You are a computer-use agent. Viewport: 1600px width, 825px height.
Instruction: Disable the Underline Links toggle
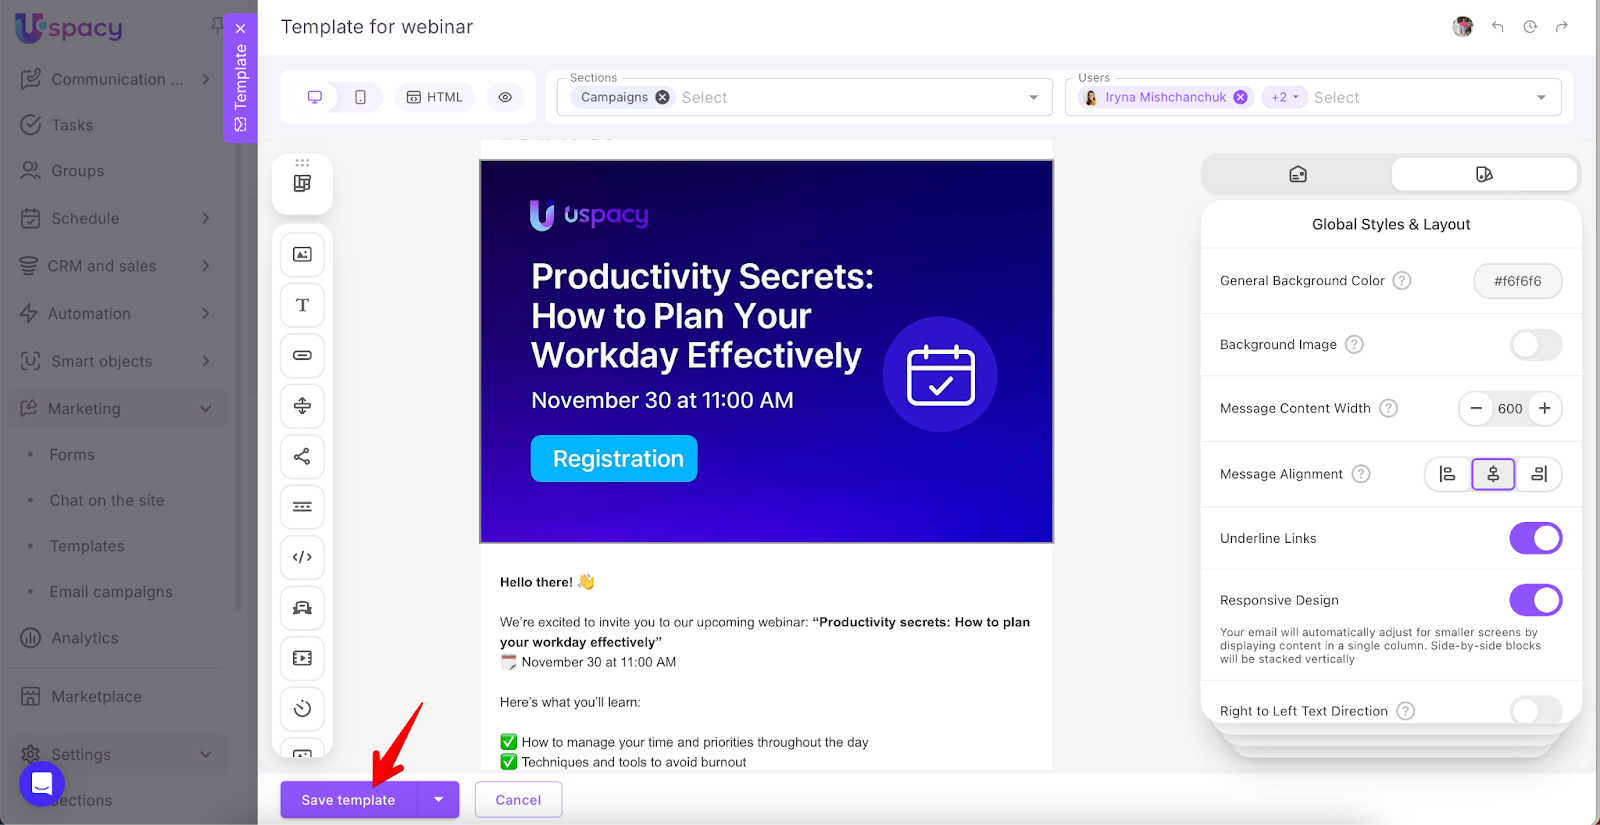pyautogui.click(x=1535, y=538)
